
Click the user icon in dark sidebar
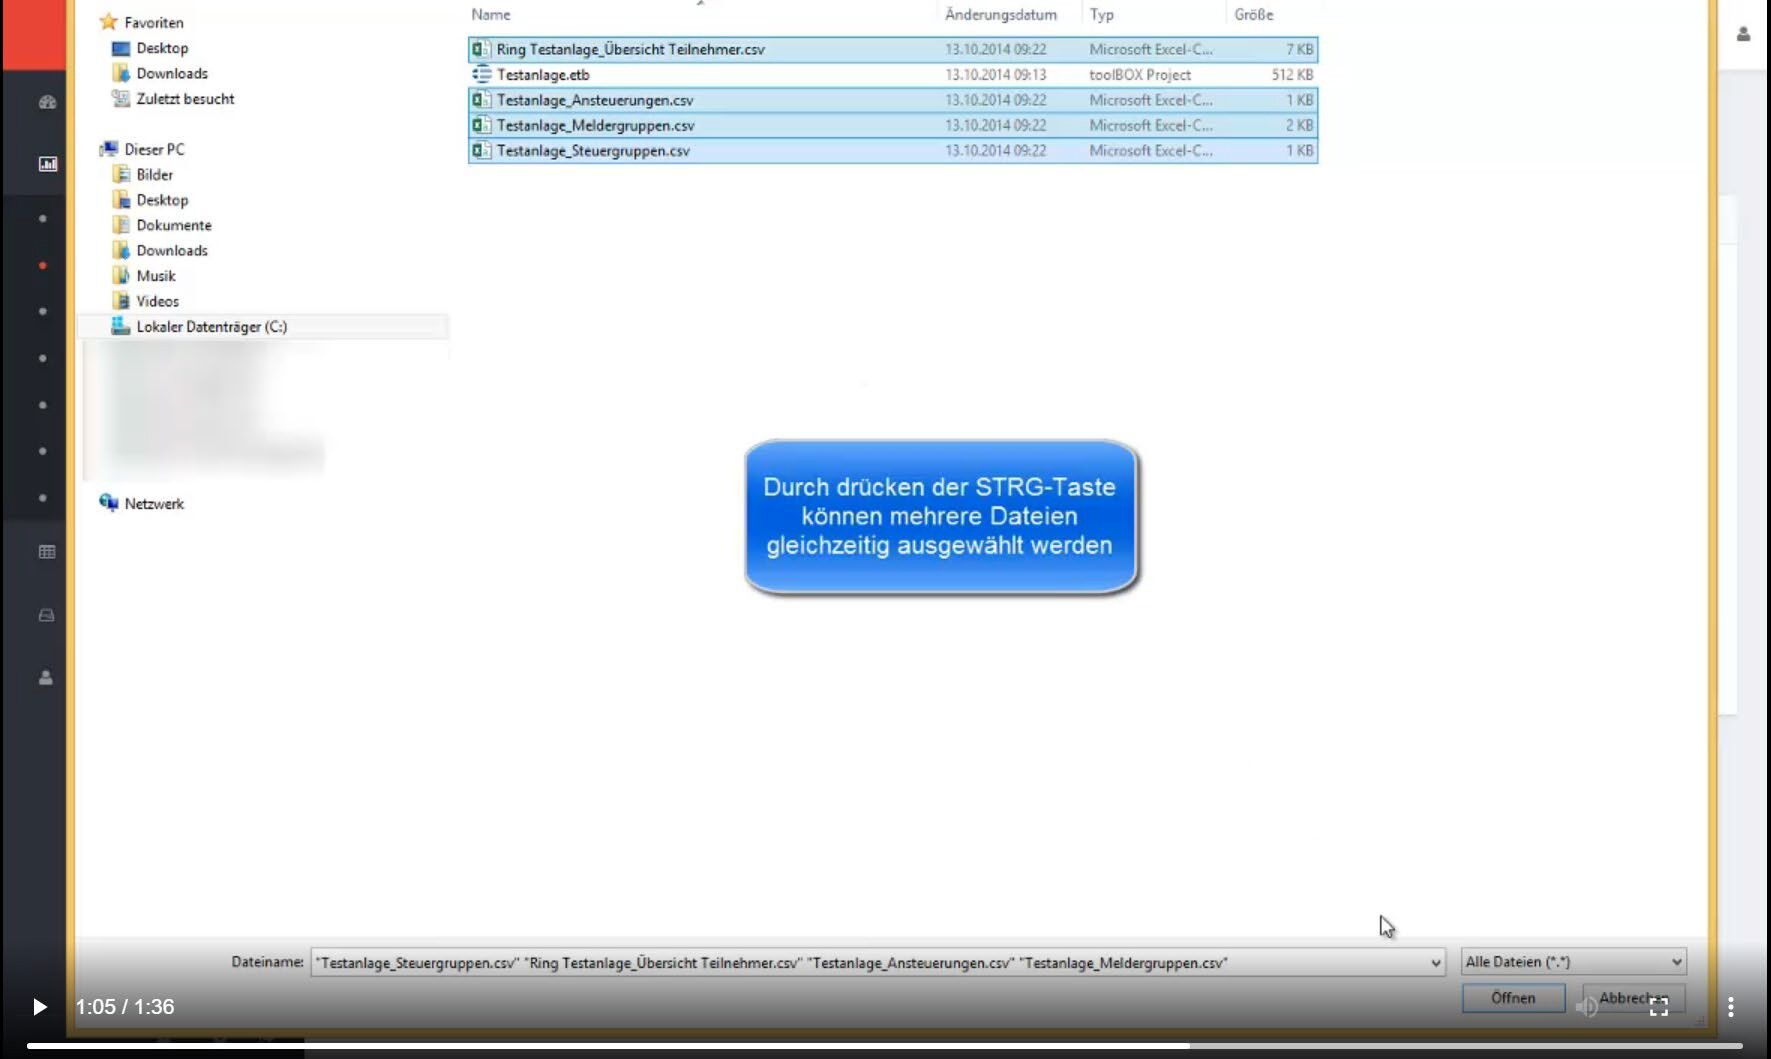click(x=46, y=678)
